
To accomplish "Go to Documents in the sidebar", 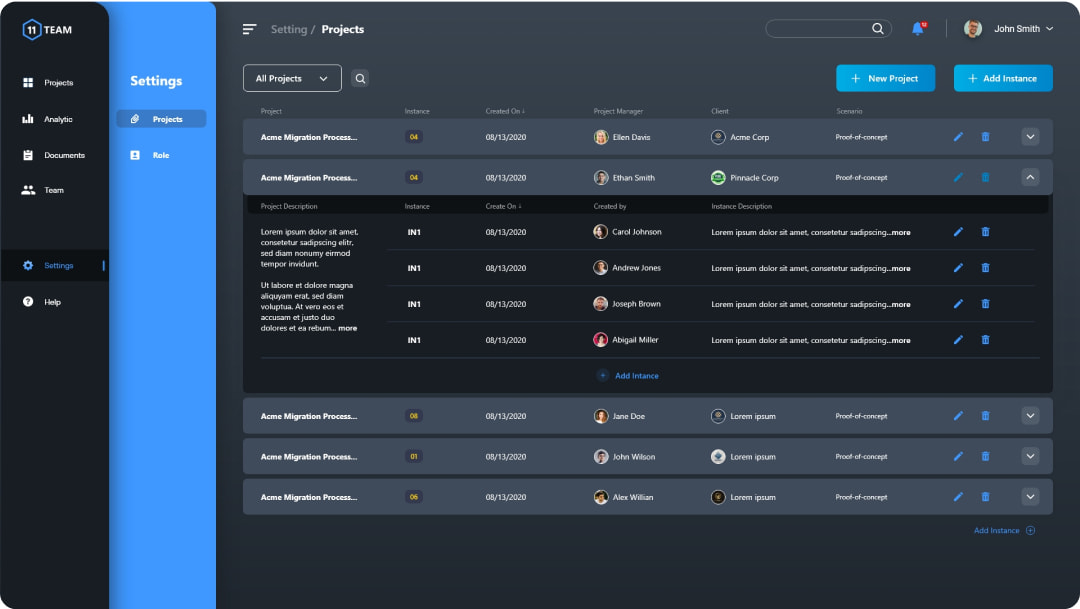I will [63, 155].
